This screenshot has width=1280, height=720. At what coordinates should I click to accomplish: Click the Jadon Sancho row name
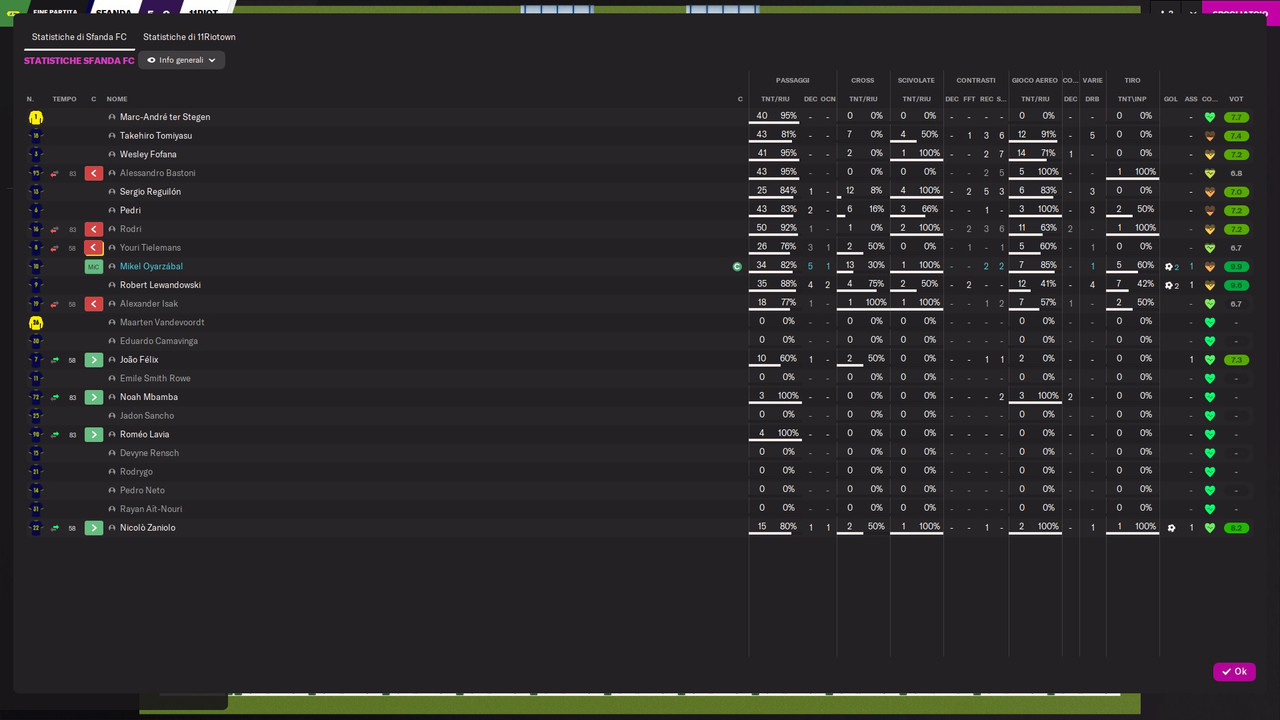click(146, 416)
